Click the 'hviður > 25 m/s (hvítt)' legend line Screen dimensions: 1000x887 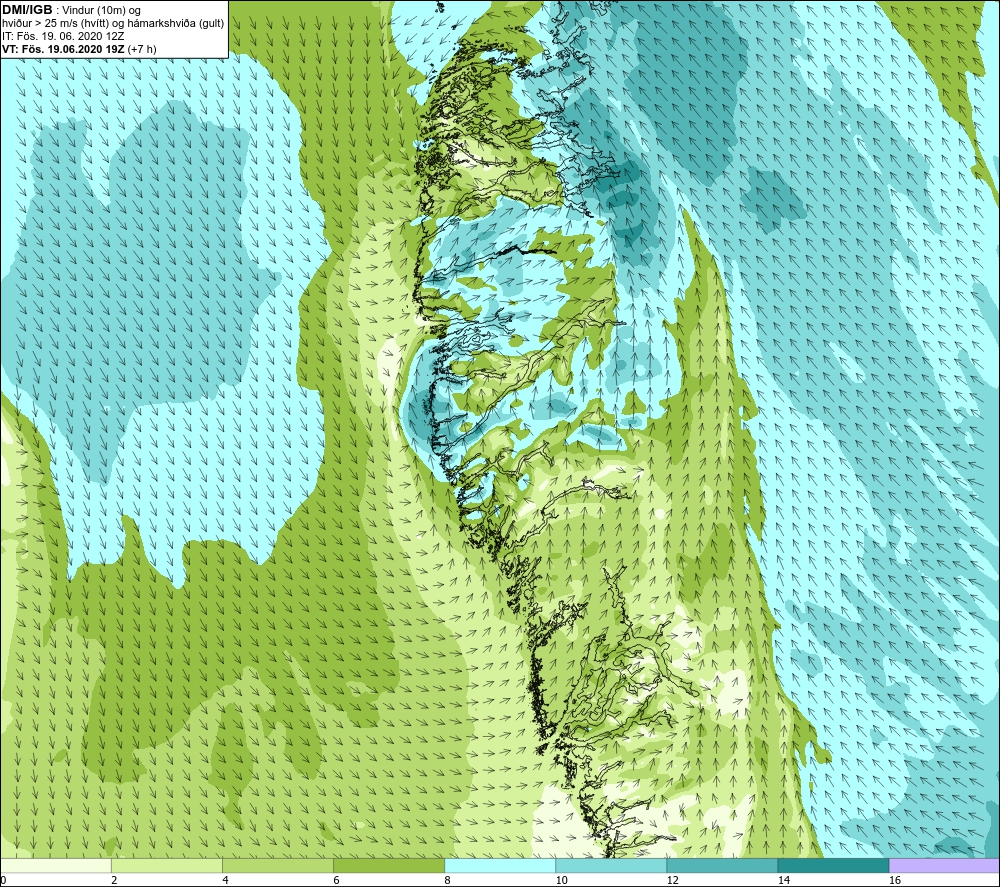coord(114,24)
